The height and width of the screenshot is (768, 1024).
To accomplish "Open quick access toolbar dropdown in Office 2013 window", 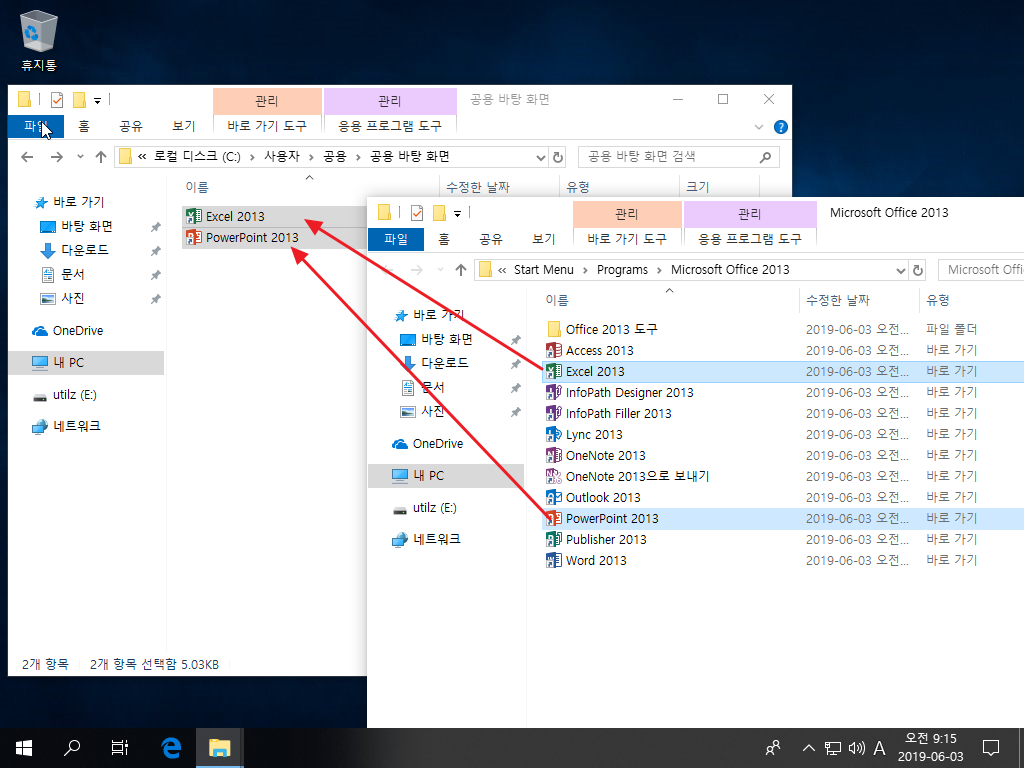I will (x=457, y=214).
